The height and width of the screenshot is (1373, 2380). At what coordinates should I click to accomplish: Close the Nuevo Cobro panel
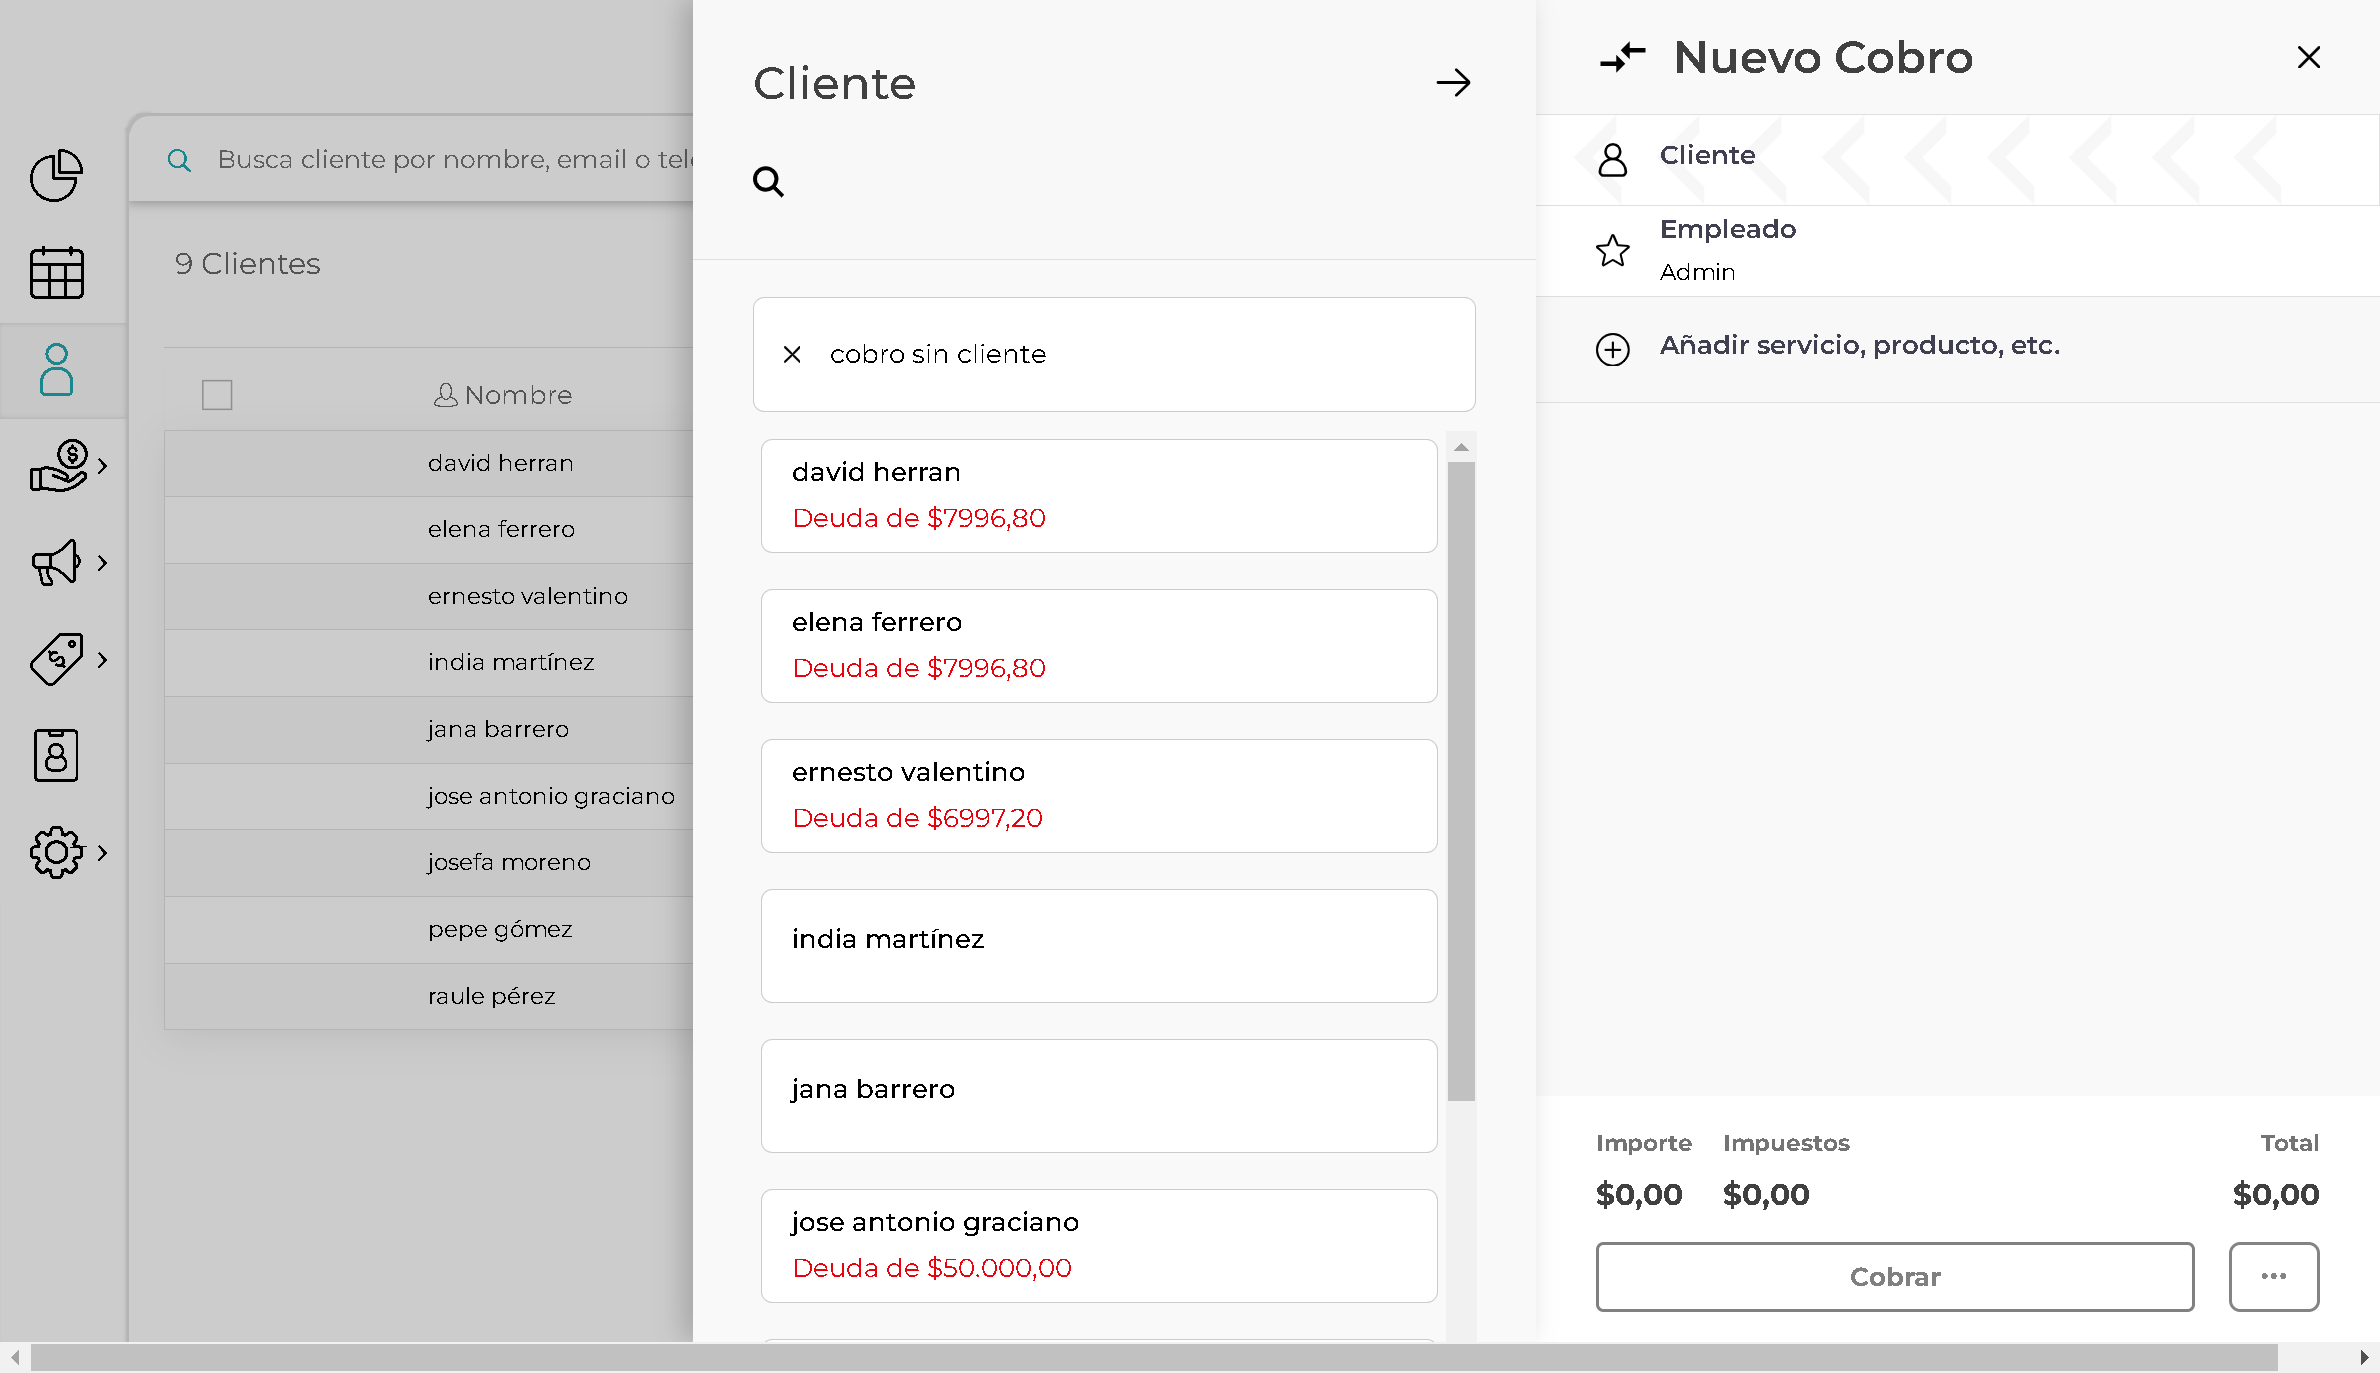click(2309, 57)
